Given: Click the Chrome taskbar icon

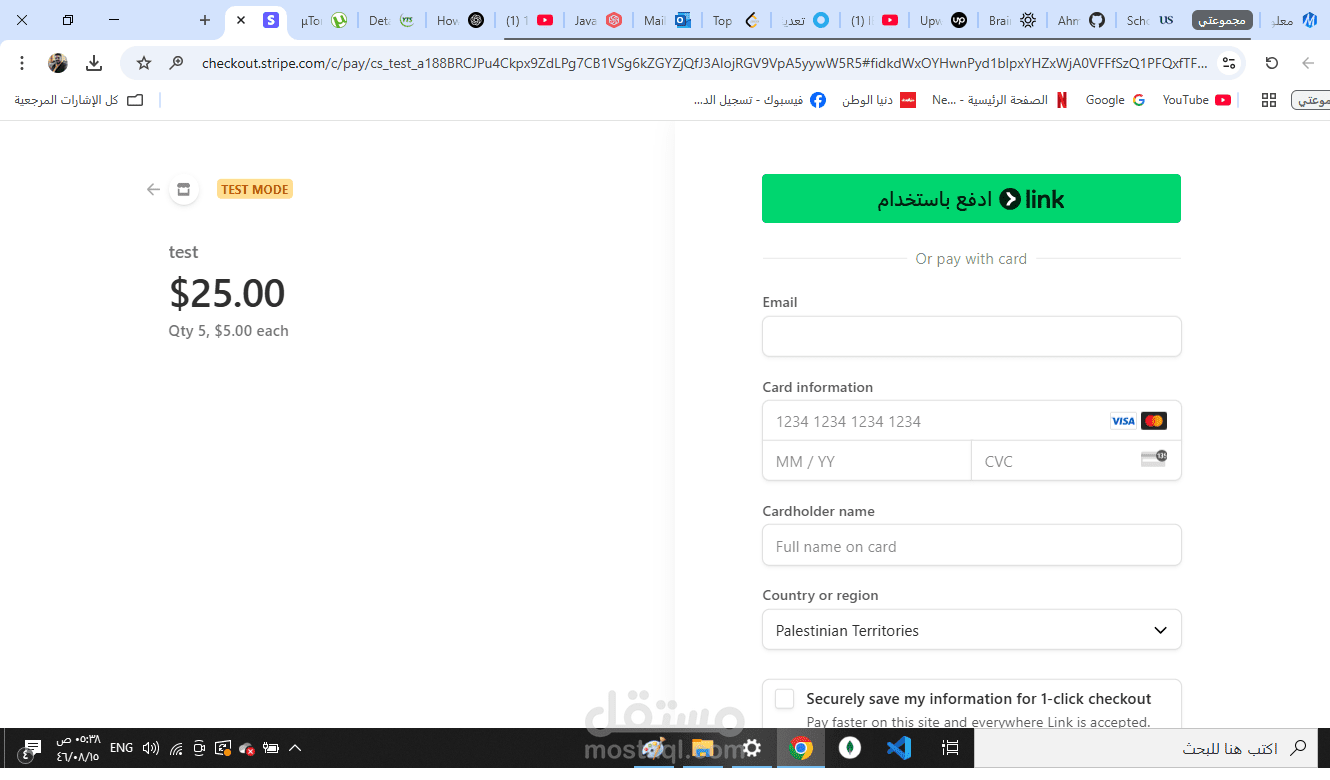Looking at the screenshot, I should pyautogui.click(x=800, y=748).
